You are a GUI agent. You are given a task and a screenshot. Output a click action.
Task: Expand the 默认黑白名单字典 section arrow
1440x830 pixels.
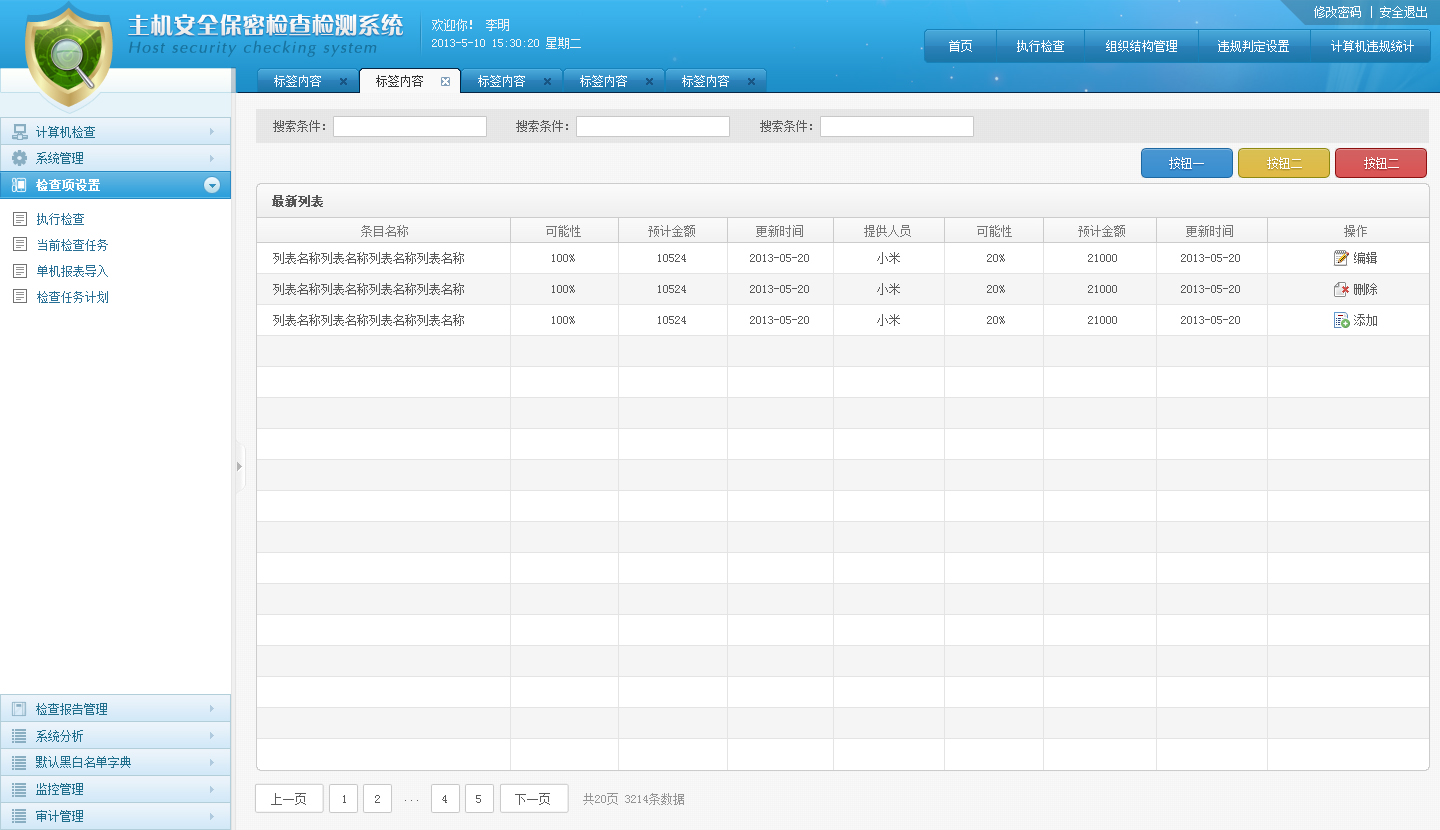point(212,762)
